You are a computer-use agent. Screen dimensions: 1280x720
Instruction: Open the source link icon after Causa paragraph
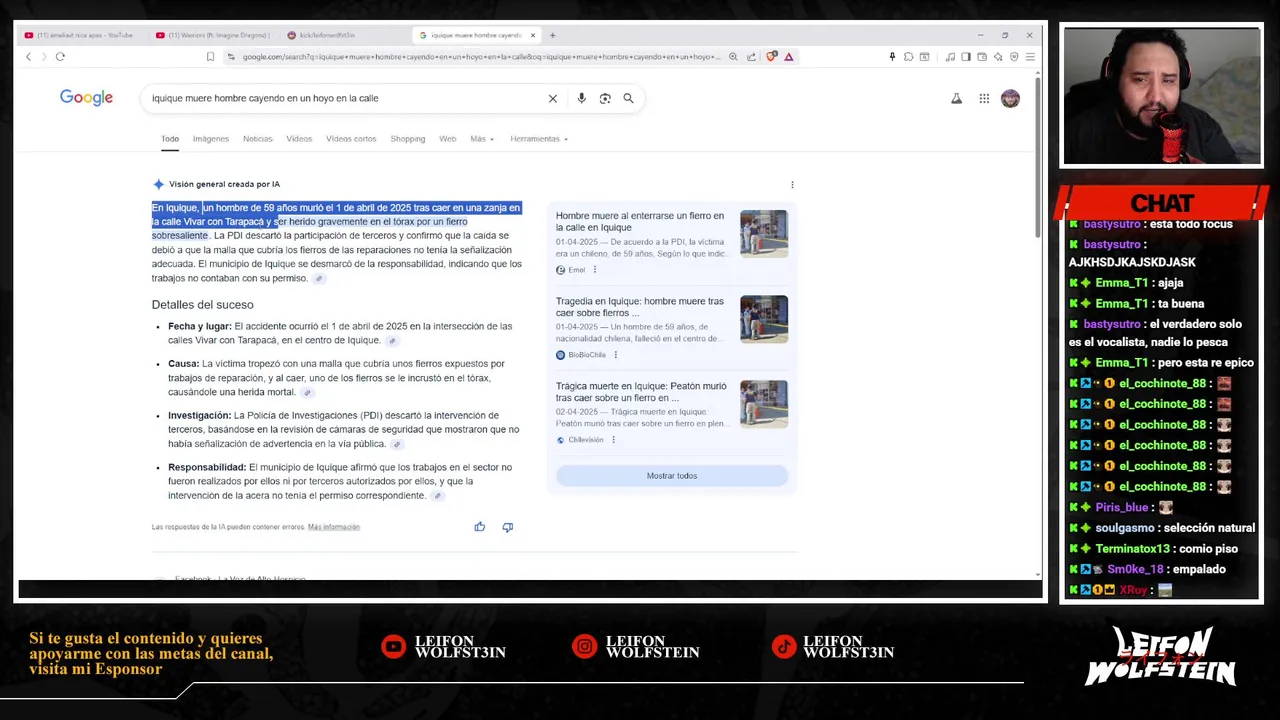(308, 393)
